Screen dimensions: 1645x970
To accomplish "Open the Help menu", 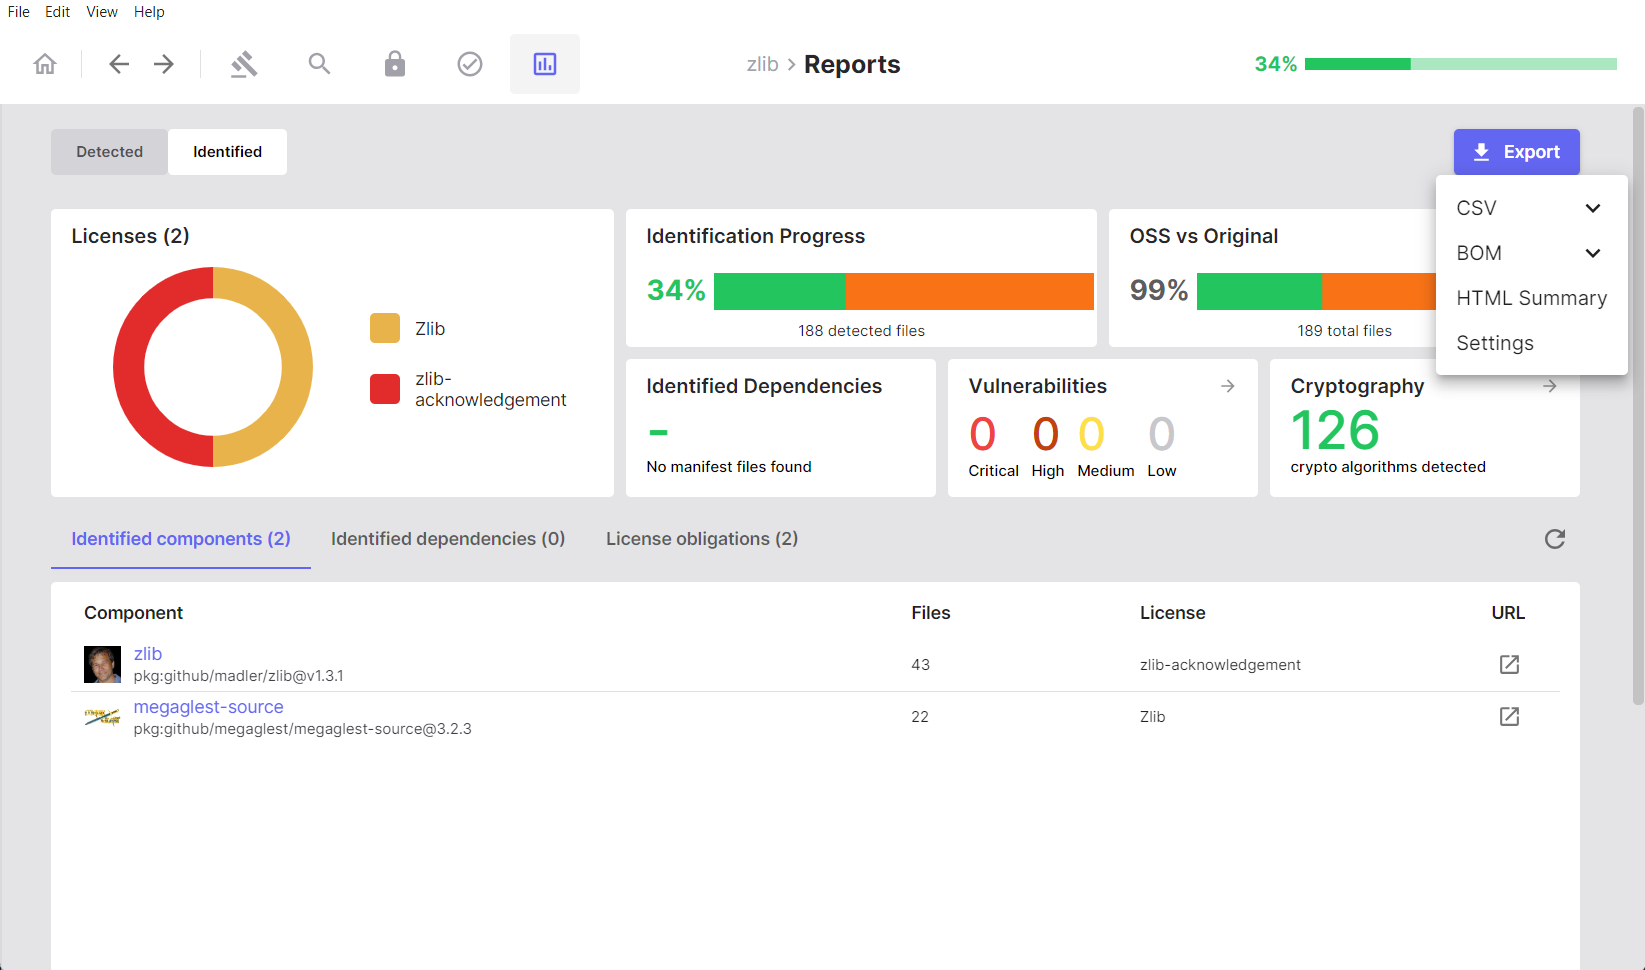I will tap(149, 12).
